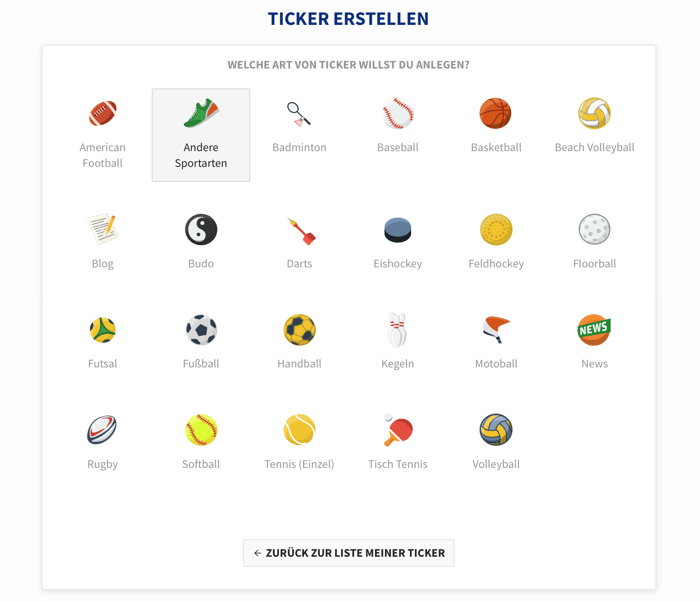The height and width of the screenshot is (602, 700).
Task: Choose the Badminton racket icon
Action: coord(299,114)
